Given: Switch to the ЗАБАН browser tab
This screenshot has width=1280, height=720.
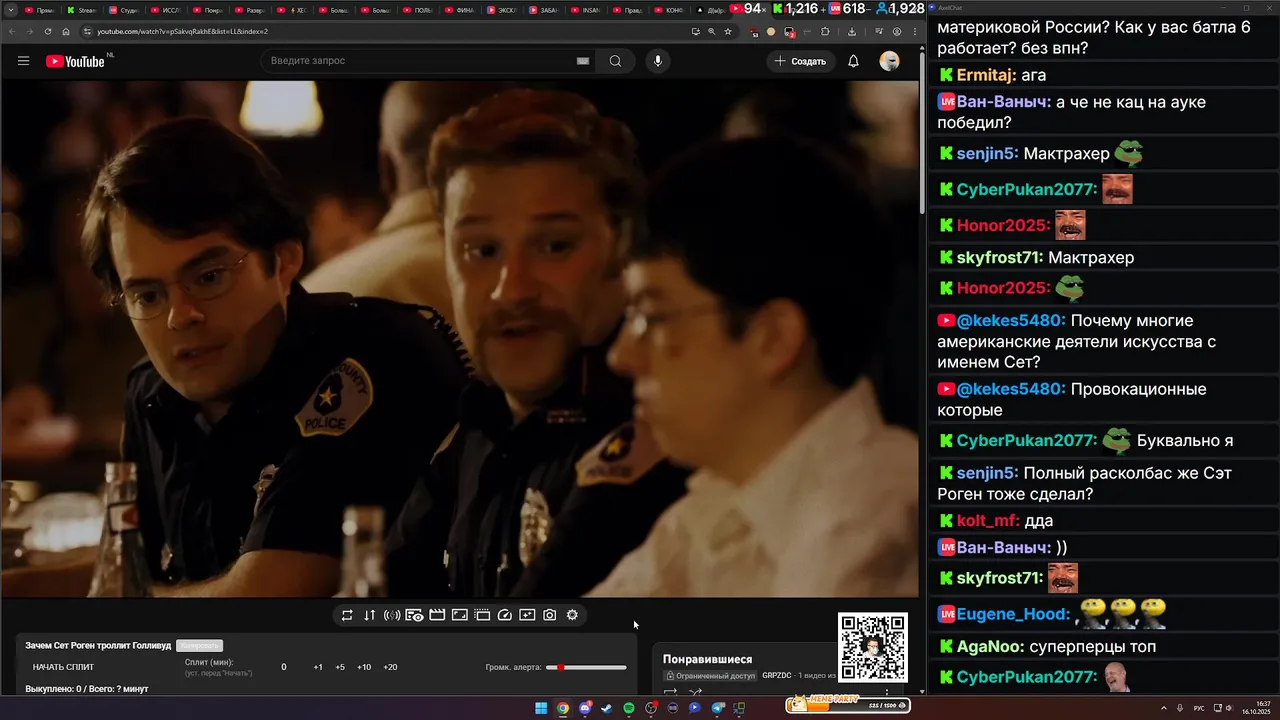Looking at the screenshot, I should [x=544, y=10].
